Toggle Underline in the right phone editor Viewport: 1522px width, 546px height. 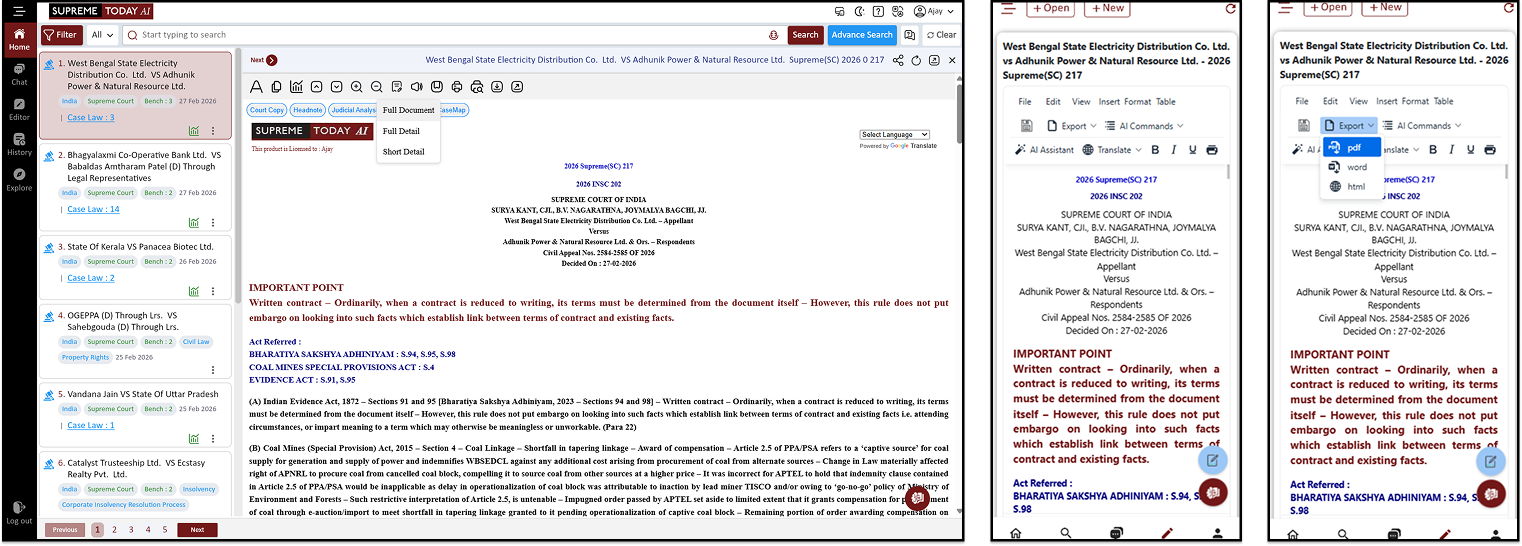point(1469,150)
